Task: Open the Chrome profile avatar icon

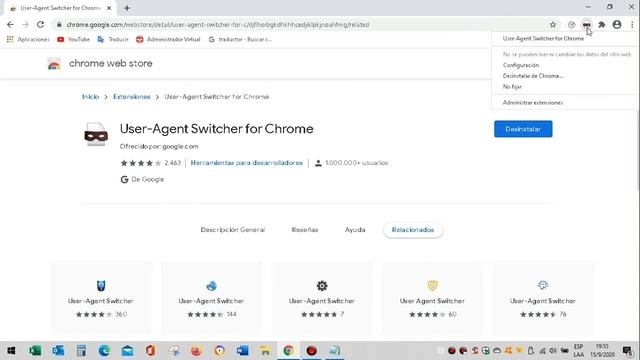Action: coord(617,24)
